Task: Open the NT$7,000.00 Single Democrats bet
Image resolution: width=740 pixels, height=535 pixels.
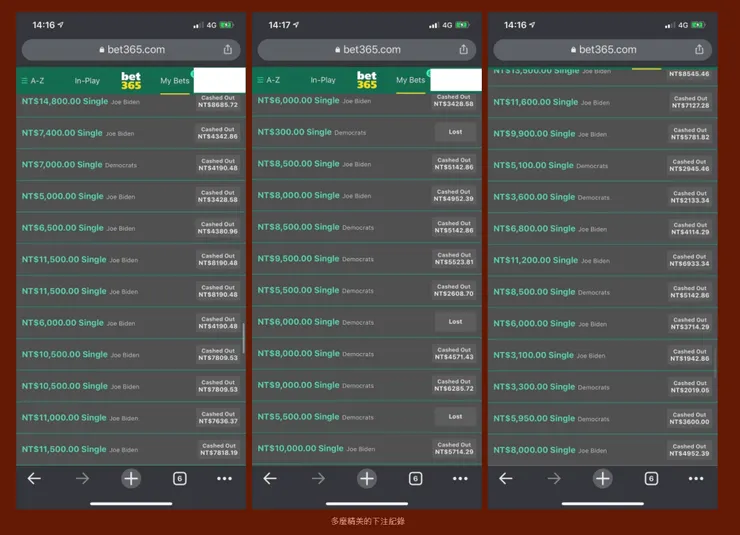Action: pos(131,165)
